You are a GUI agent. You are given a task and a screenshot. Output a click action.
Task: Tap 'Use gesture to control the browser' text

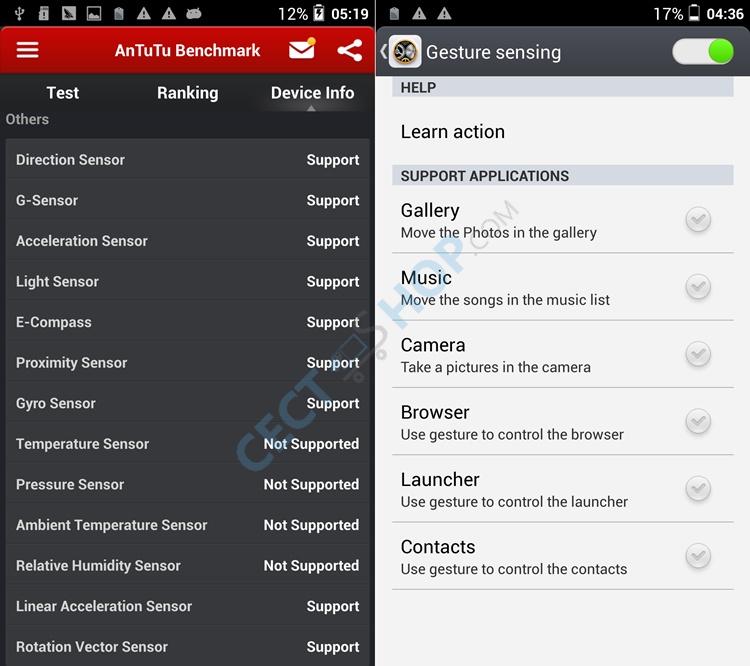pyautogui.click(x=512, y=434)
